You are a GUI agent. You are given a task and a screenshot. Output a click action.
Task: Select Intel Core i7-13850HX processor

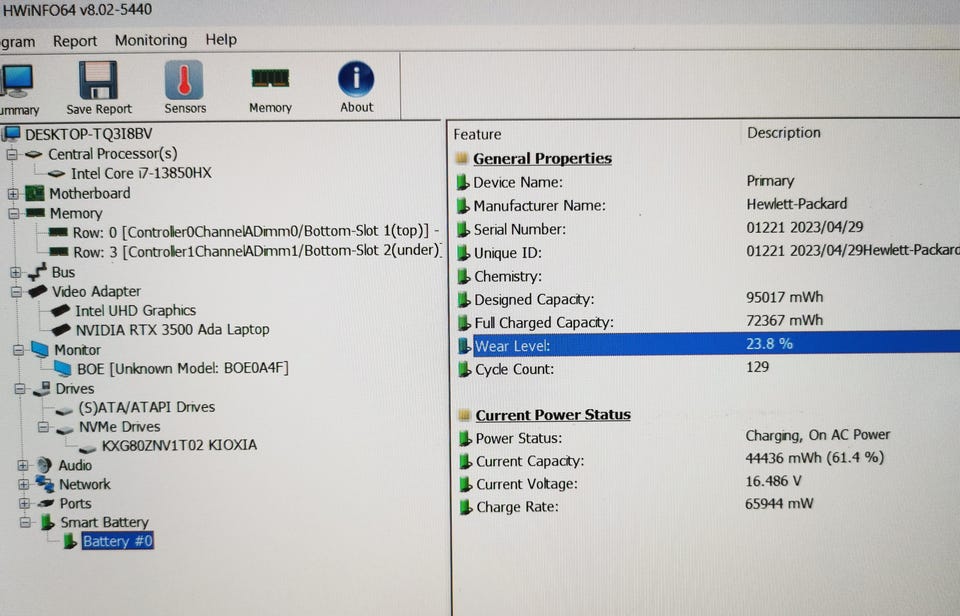(141, 173)
